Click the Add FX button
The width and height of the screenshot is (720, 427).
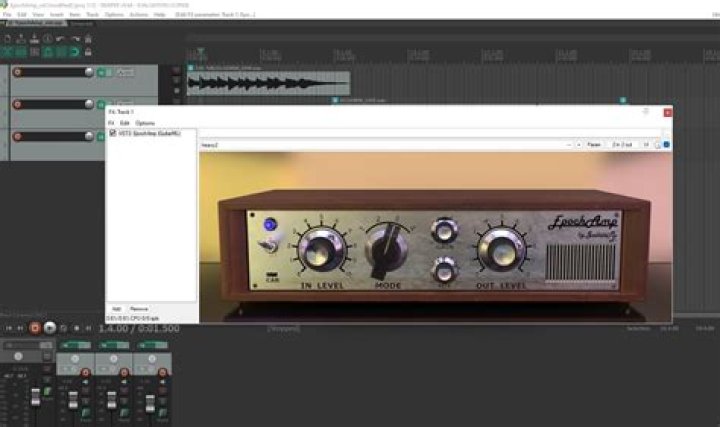point(117,309)
